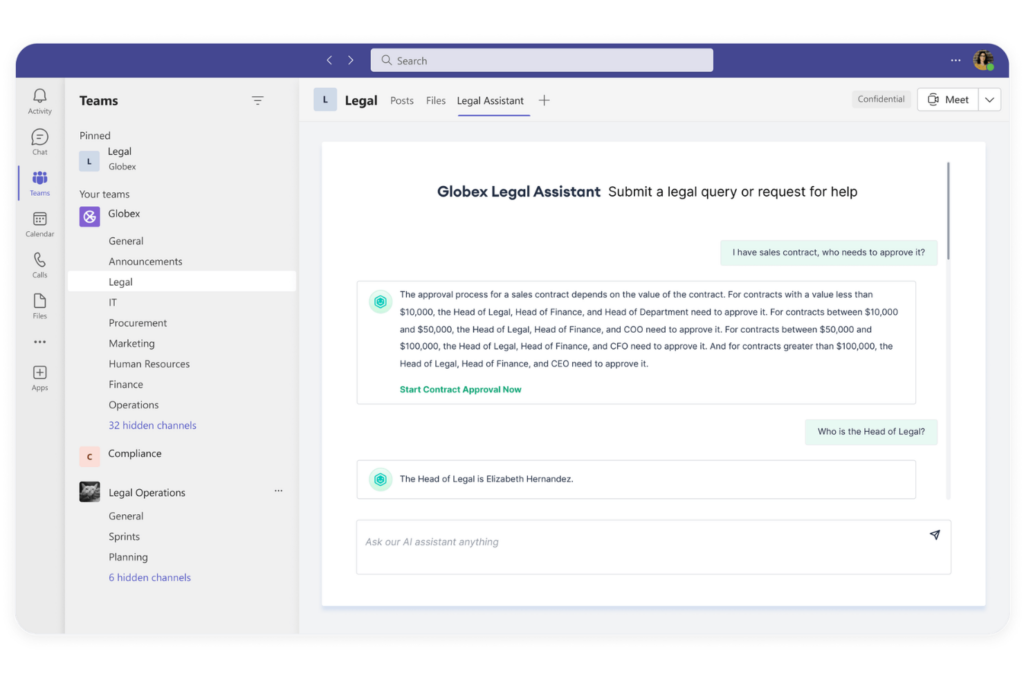Screen dimensions: 1024x683
Task: Open the Legal Operations team name
Action: click(x=147, y=492)
